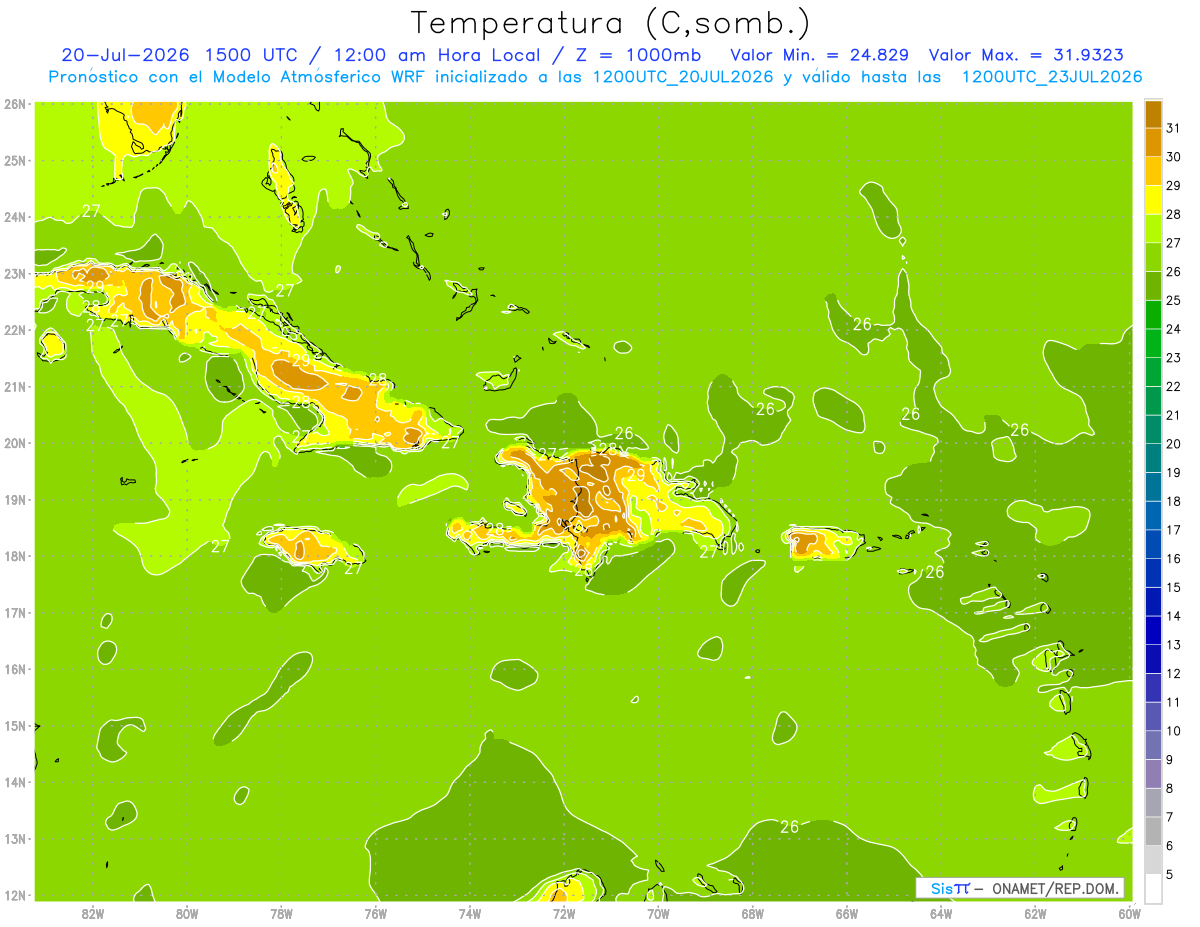Click the yellow legend swatch between 28 and 29
Image resolution: width=1200 pixels, height=927 pixels.
1153,199
